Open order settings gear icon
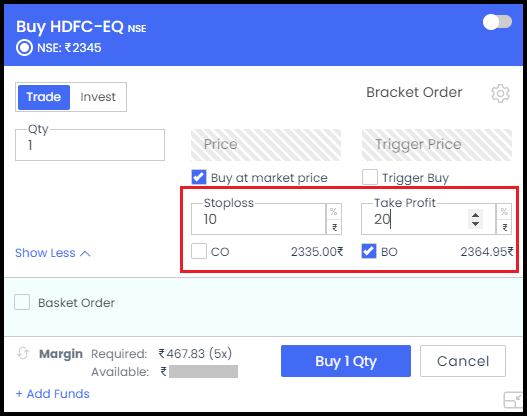The height and width of the screenshot is (416, 527). click(x=500, y=93)
